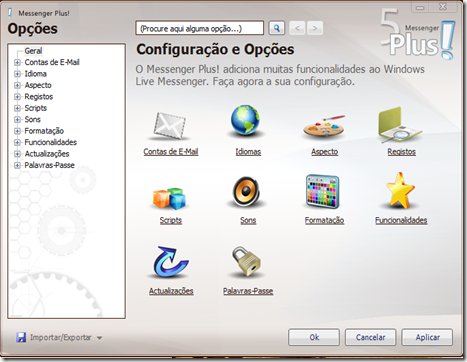Viewport: 467px width, 362px height.
Task: Click the Cancelar button
Action: (x=370, y=337)
